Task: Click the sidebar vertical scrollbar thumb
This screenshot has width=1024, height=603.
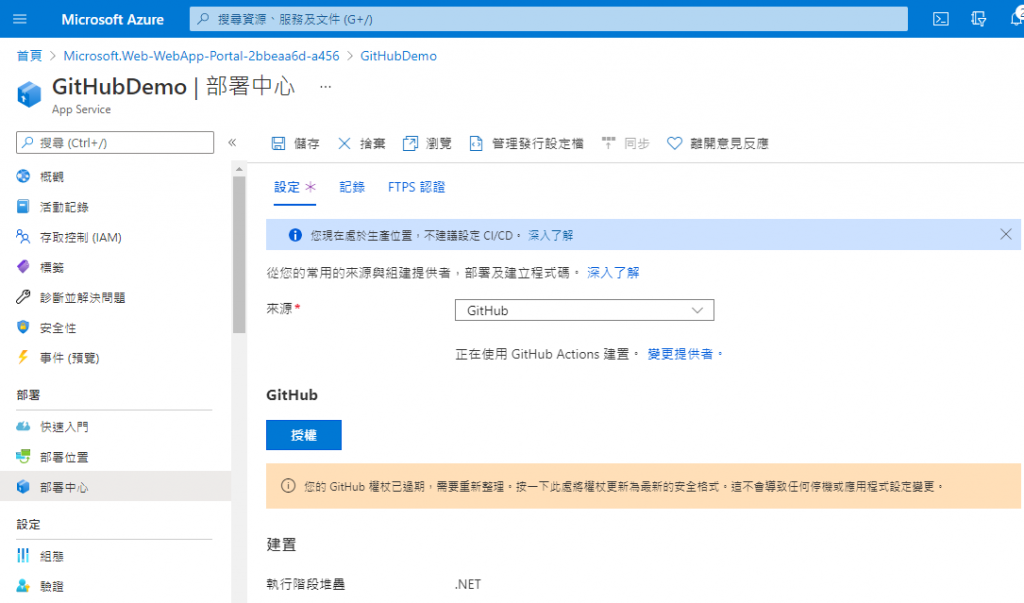Action: (239, 255)
